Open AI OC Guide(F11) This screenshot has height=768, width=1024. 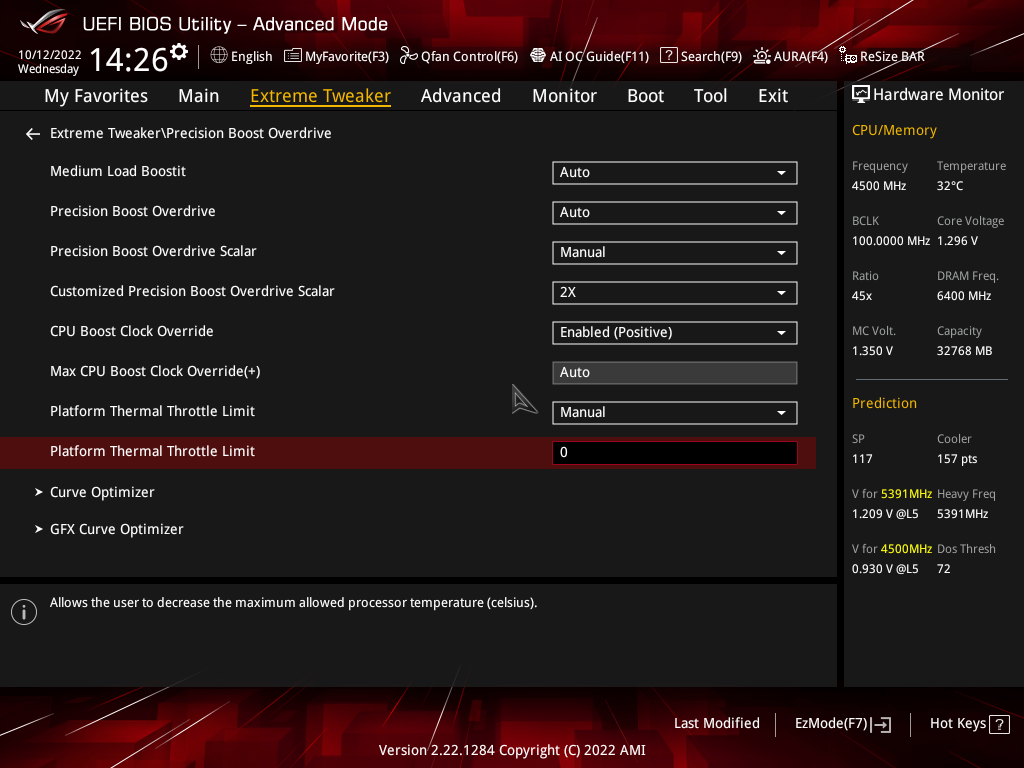point(590,56)
